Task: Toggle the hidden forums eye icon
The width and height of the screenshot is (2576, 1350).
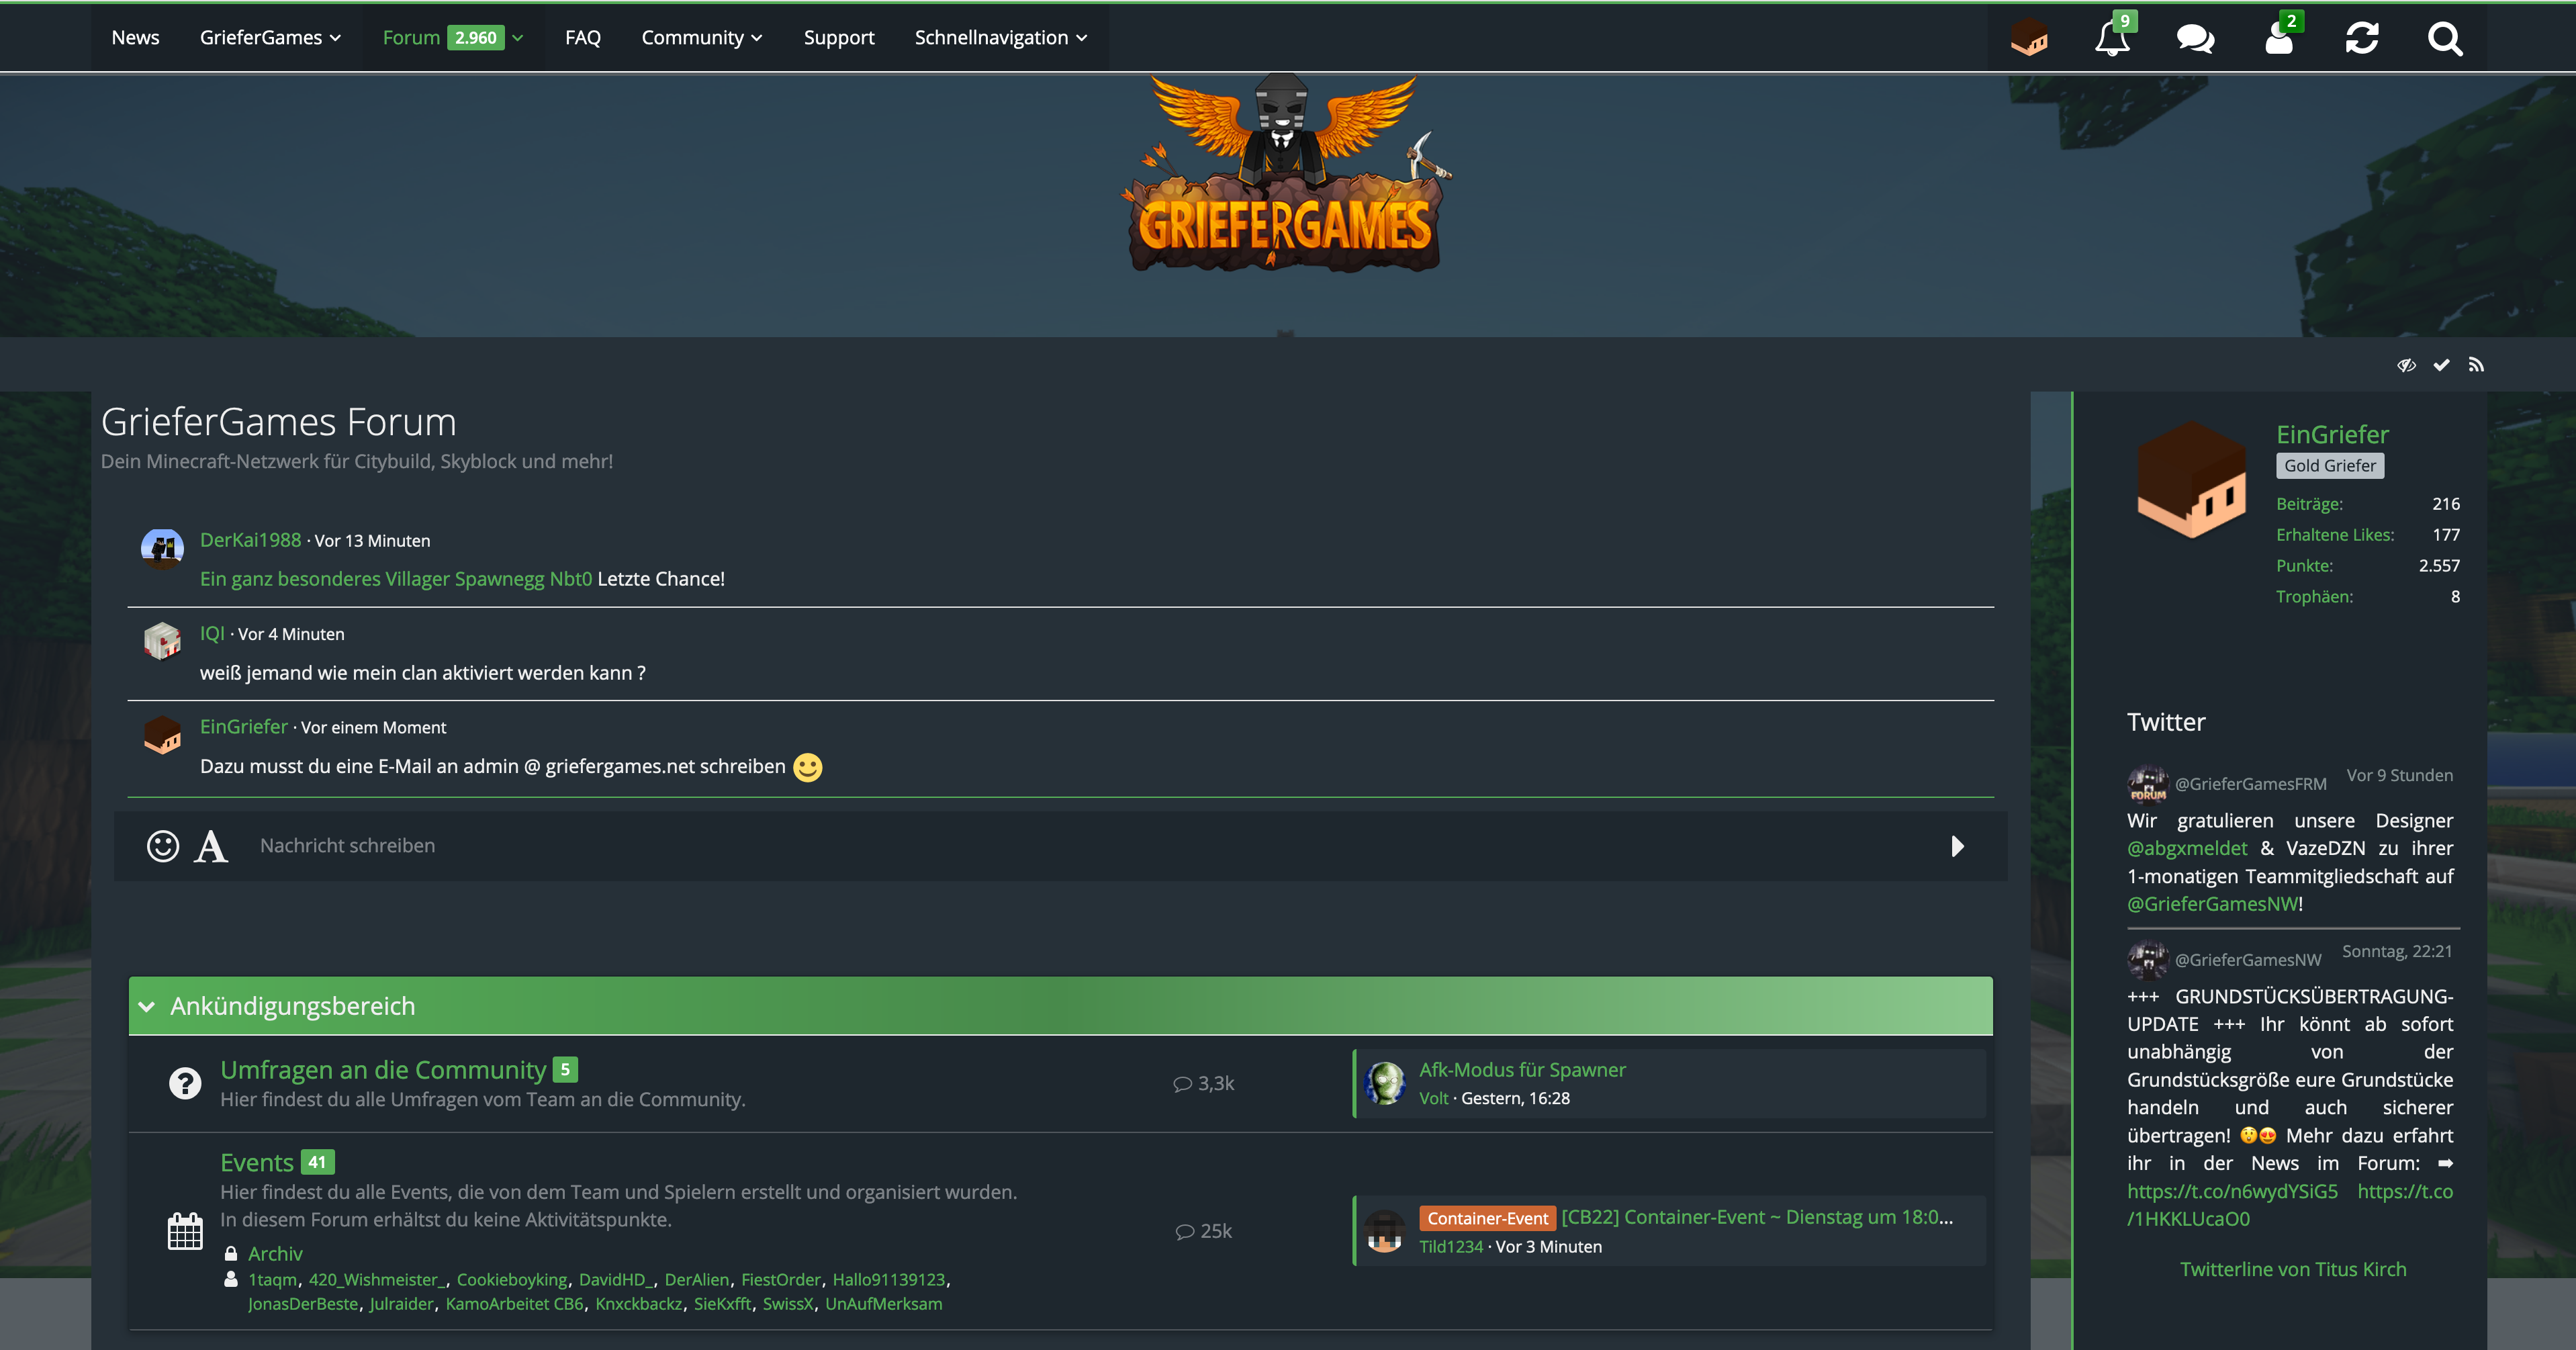Action: (2406, 365)
